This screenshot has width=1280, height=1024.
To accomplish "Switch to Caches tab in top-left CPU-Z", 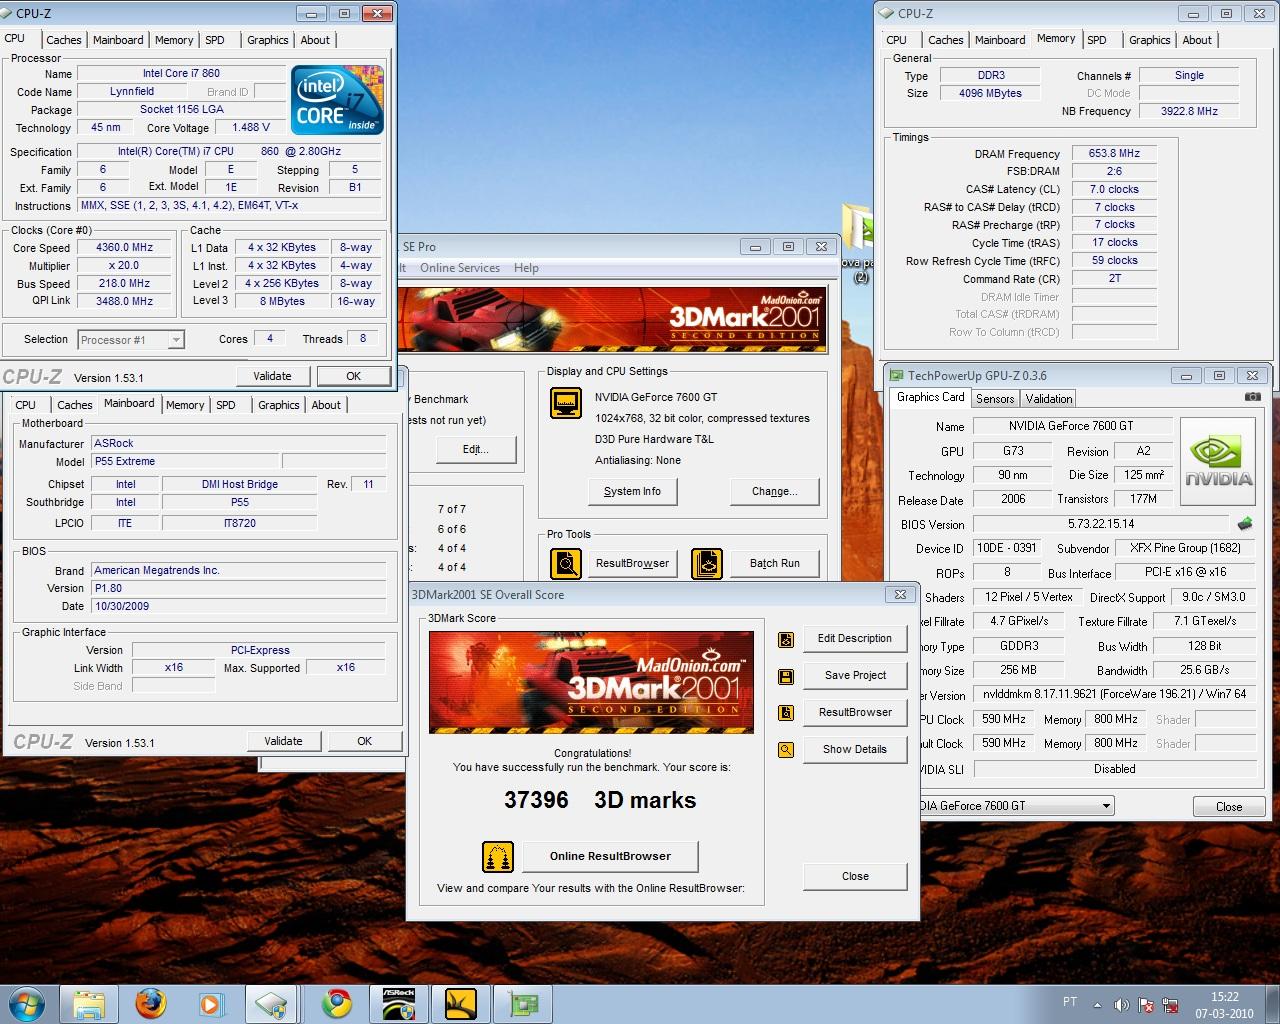I will click(x=63, y=40).
